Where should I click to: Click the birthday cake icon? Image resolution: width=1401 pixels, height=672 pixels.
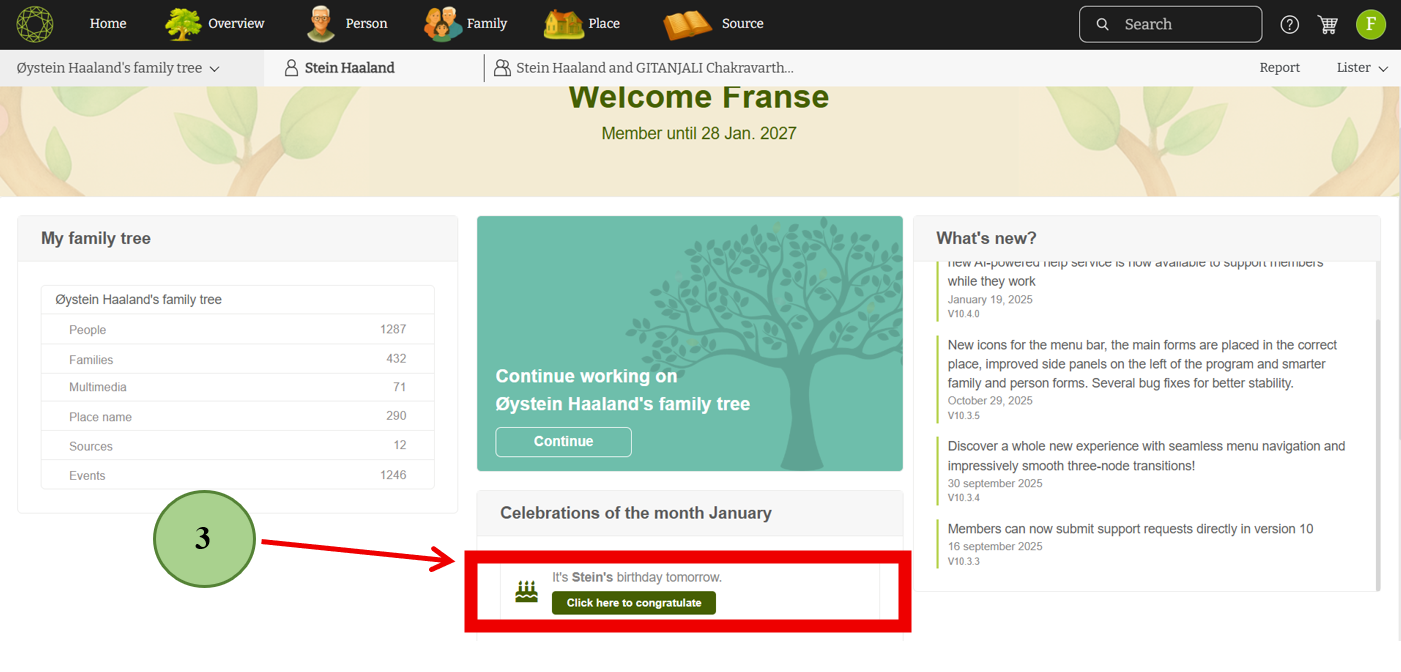click(526, 592)
